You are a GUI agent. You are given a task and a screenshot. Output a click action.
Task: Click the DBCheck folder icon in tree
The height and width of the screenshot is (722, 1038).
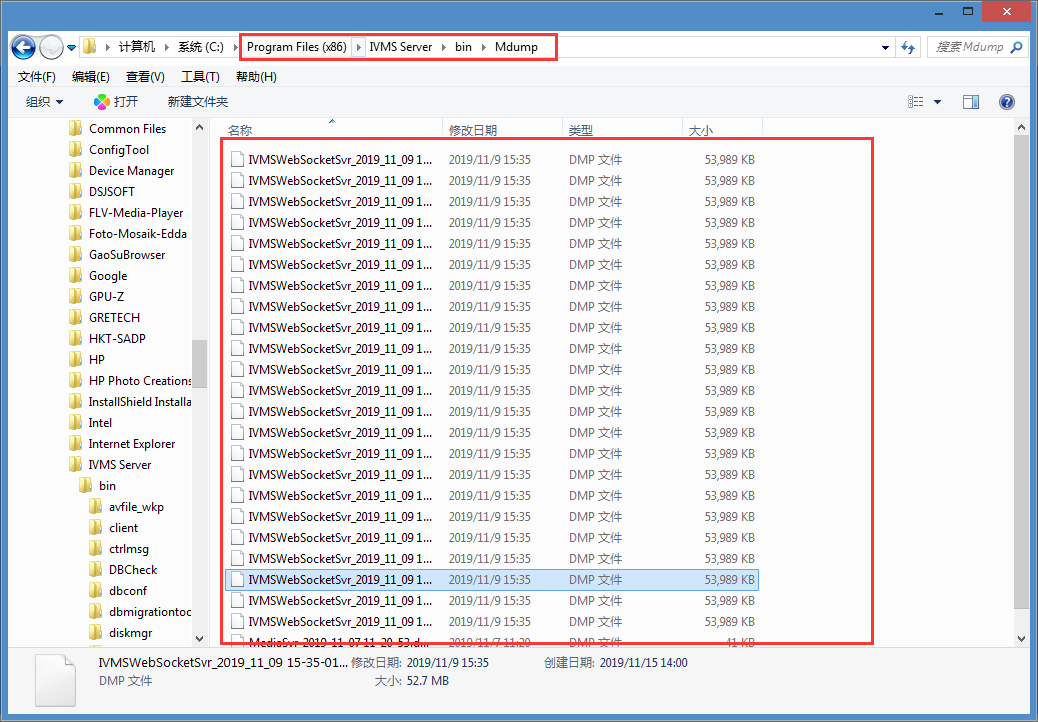click(96, 570)
